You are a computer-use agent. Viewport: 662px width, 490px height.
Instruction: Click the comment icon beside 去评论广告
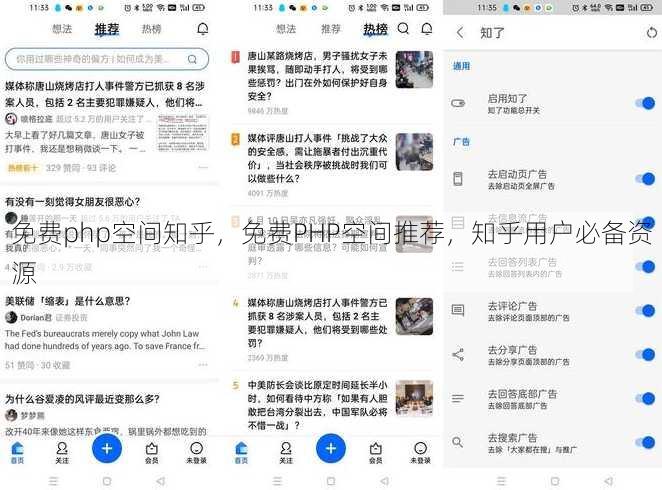458,311
